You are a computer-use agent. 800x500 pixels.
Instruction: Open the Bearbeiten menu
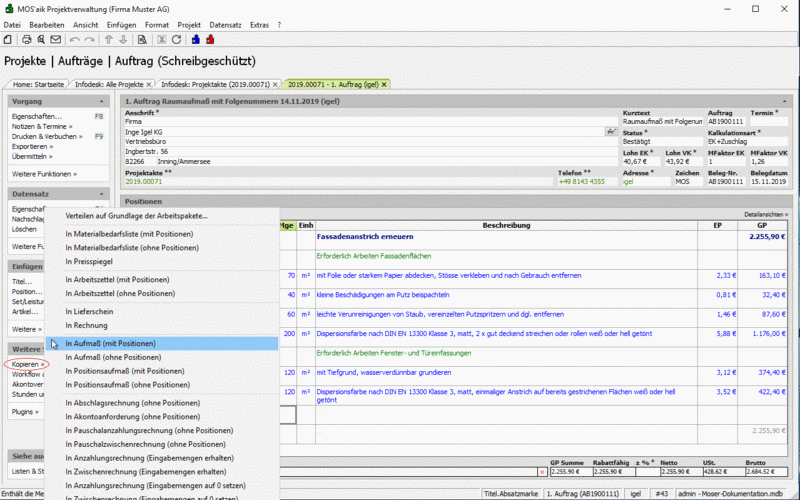coord(47,25)
